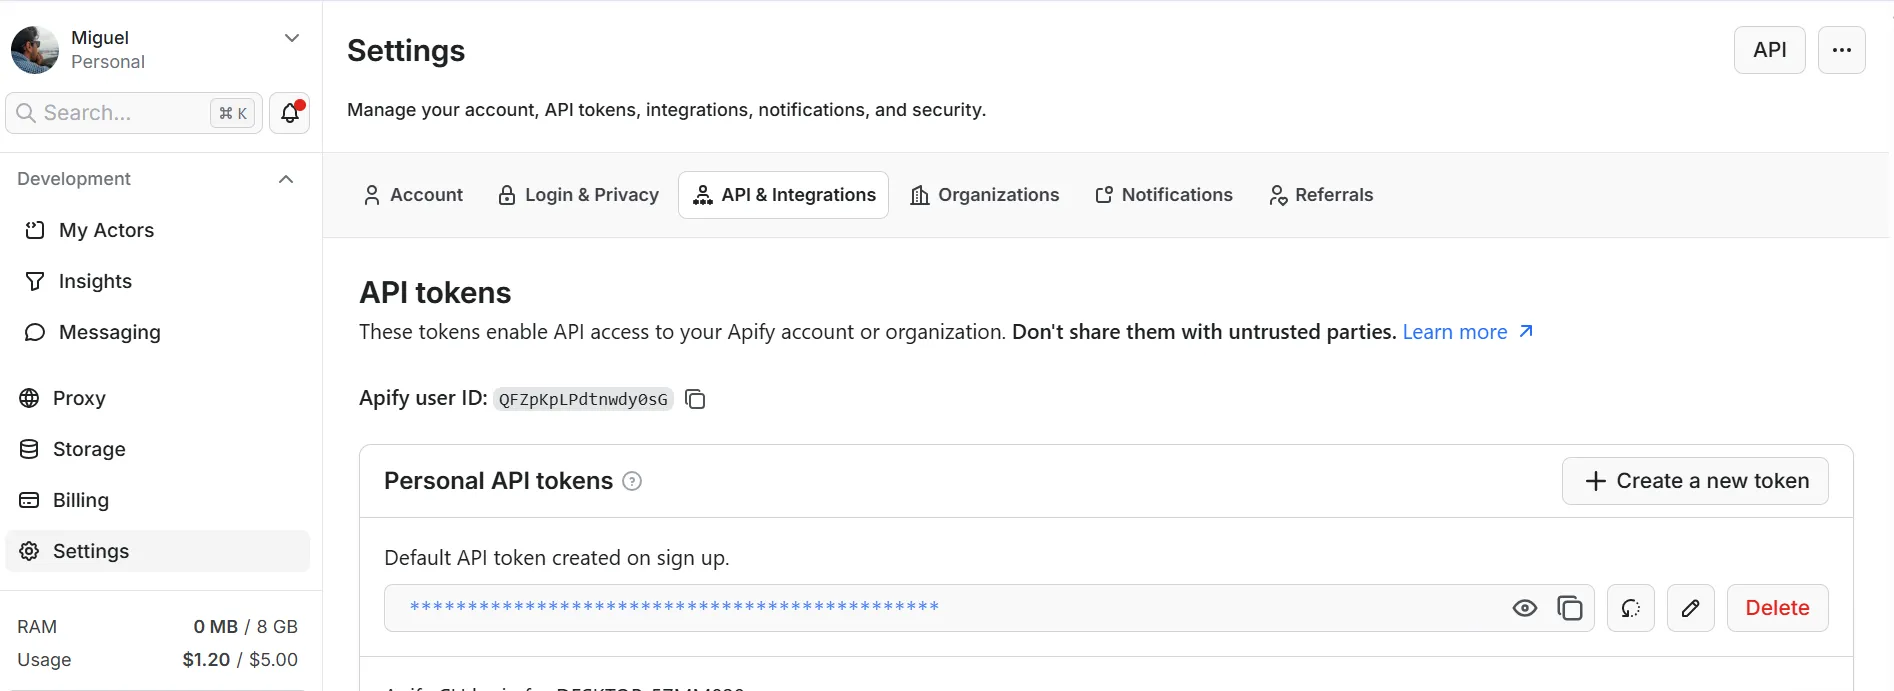The image size is (1894, 691).
Task: Click the Apify user ID label
Action: click(423, 398)
